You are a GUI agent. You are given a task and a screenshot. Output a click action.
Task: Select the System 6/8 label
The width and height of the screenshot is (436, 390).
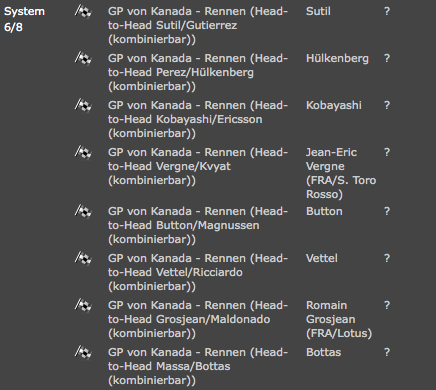(24, 19)
